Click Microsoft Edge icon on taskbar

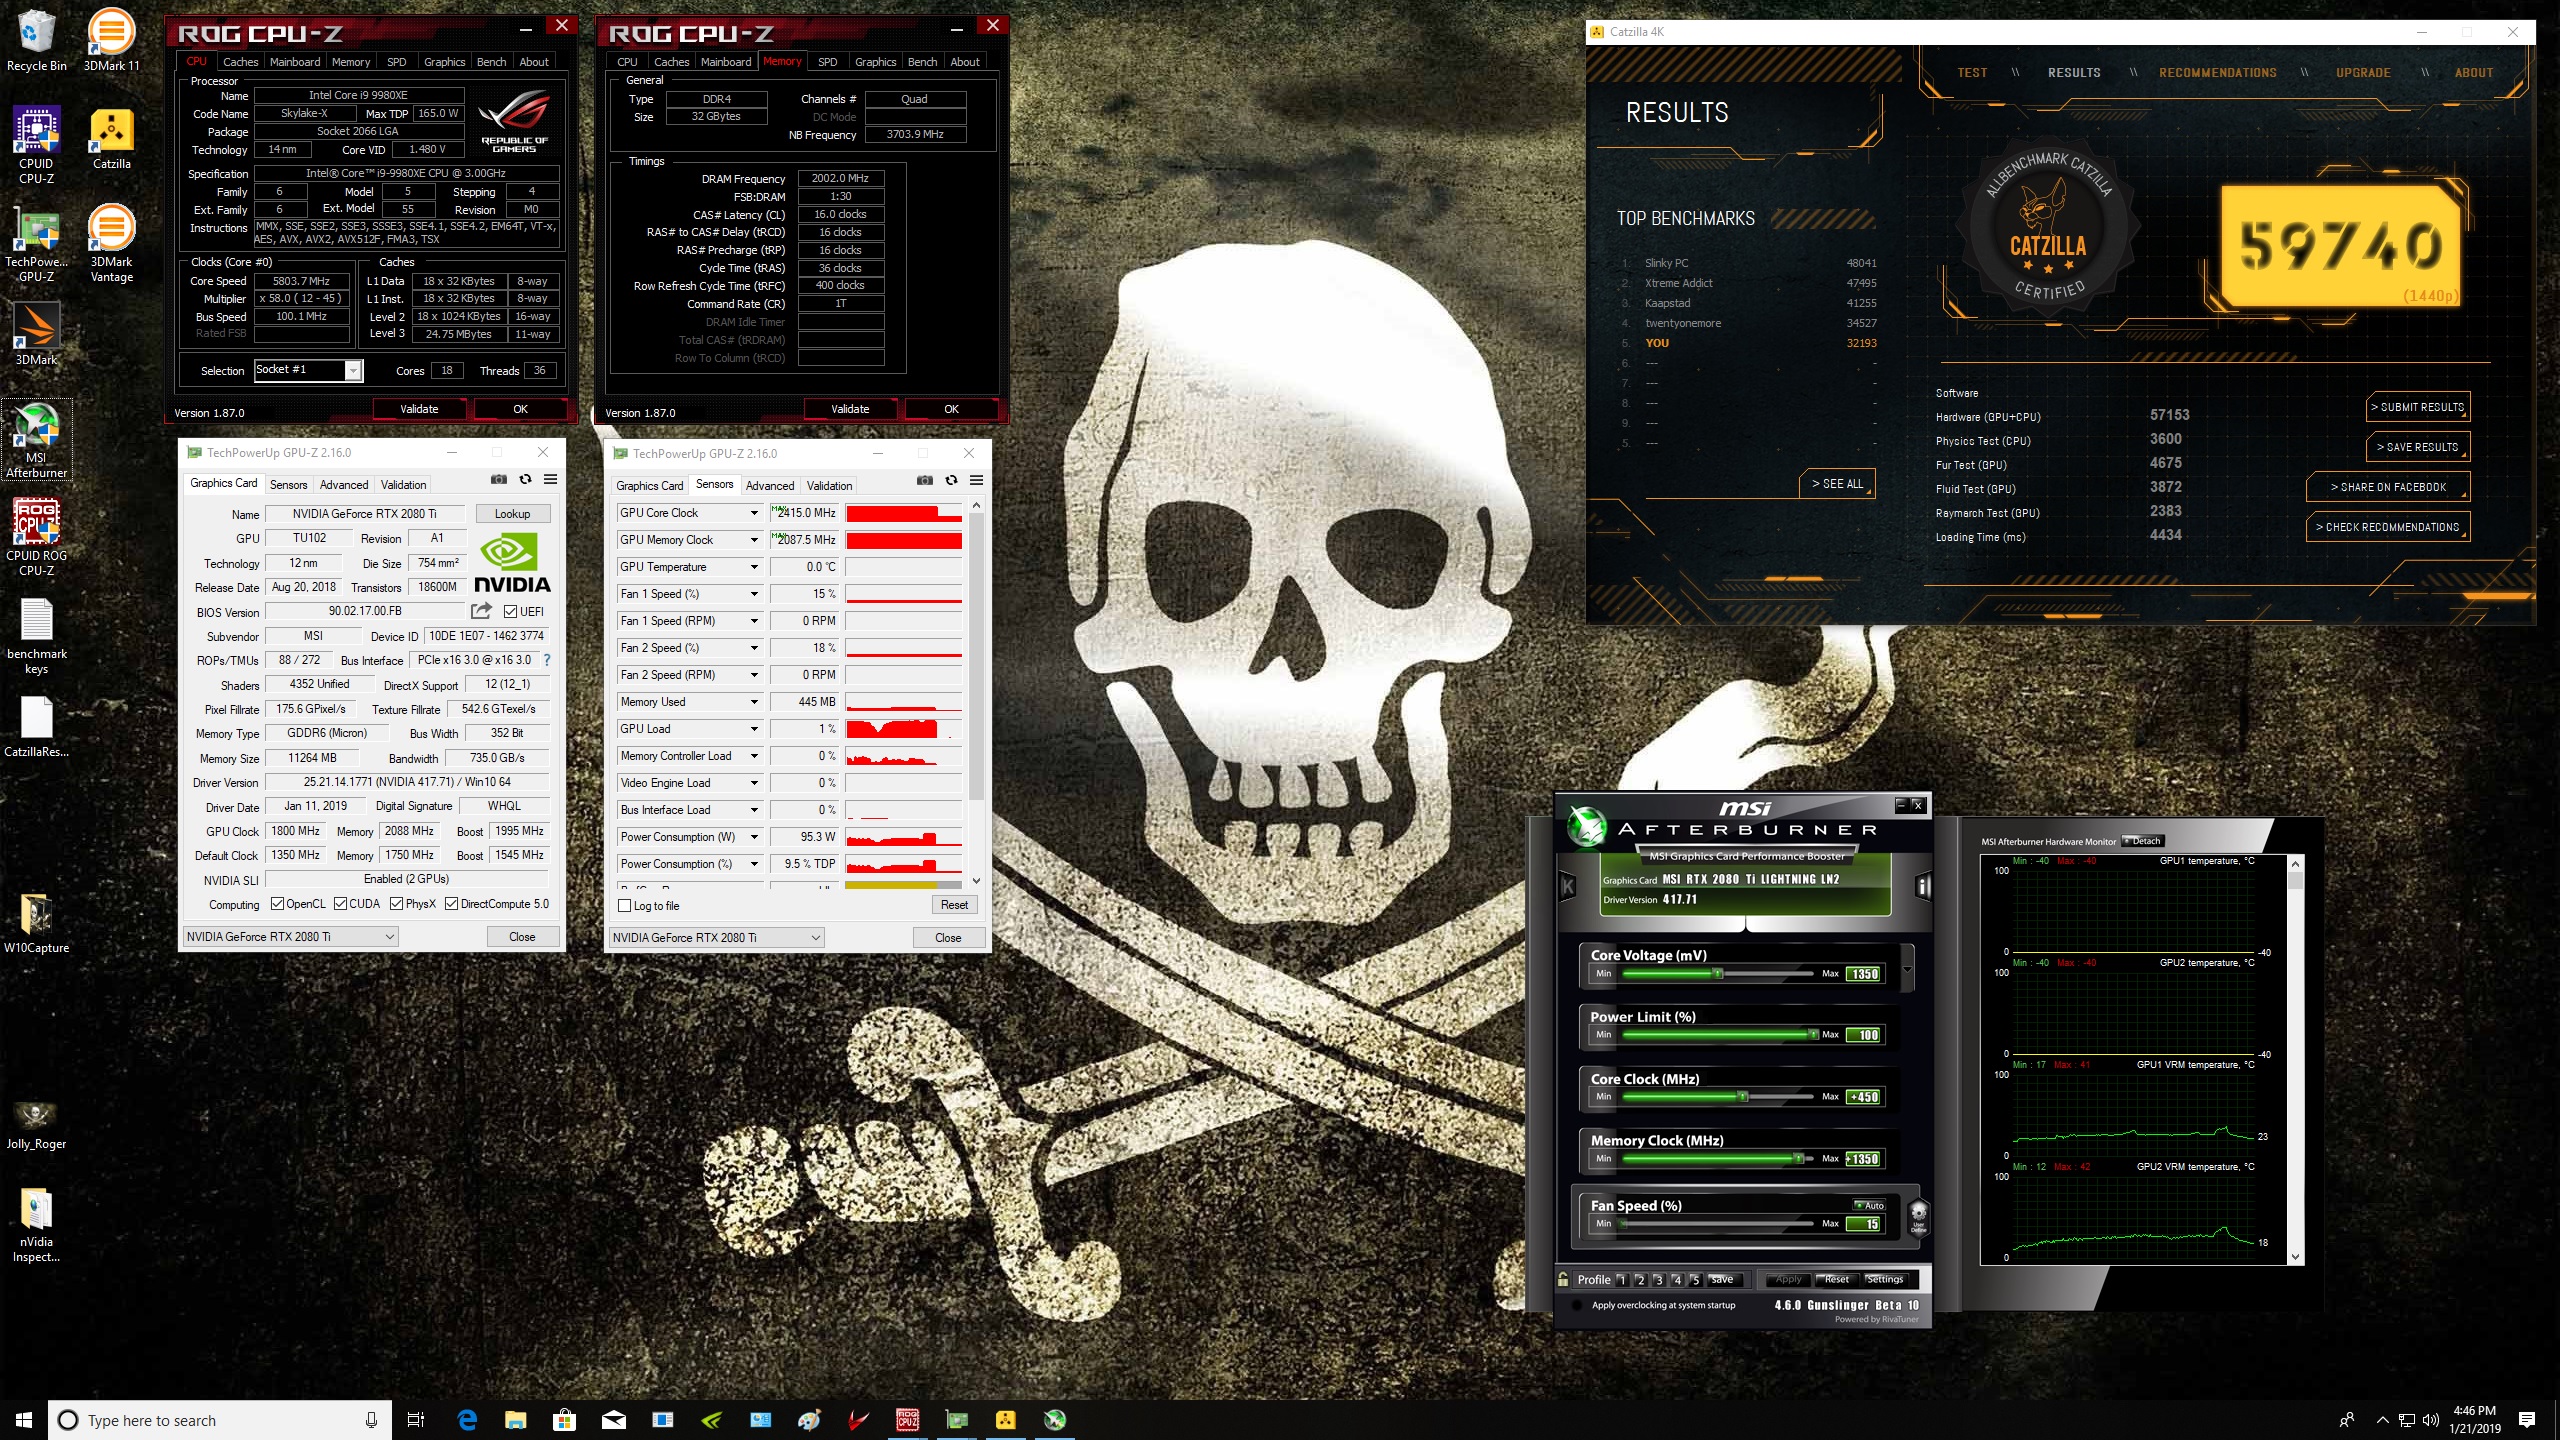coord(467,1419)
